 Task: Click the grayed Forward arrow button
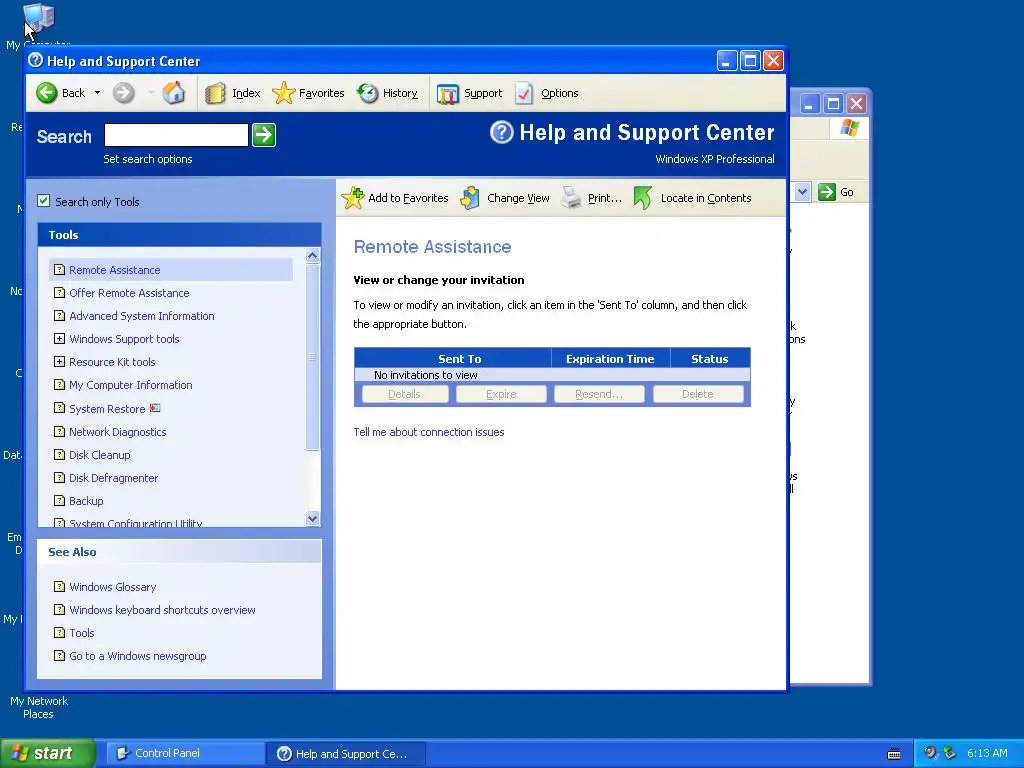[x=123, y=93]
